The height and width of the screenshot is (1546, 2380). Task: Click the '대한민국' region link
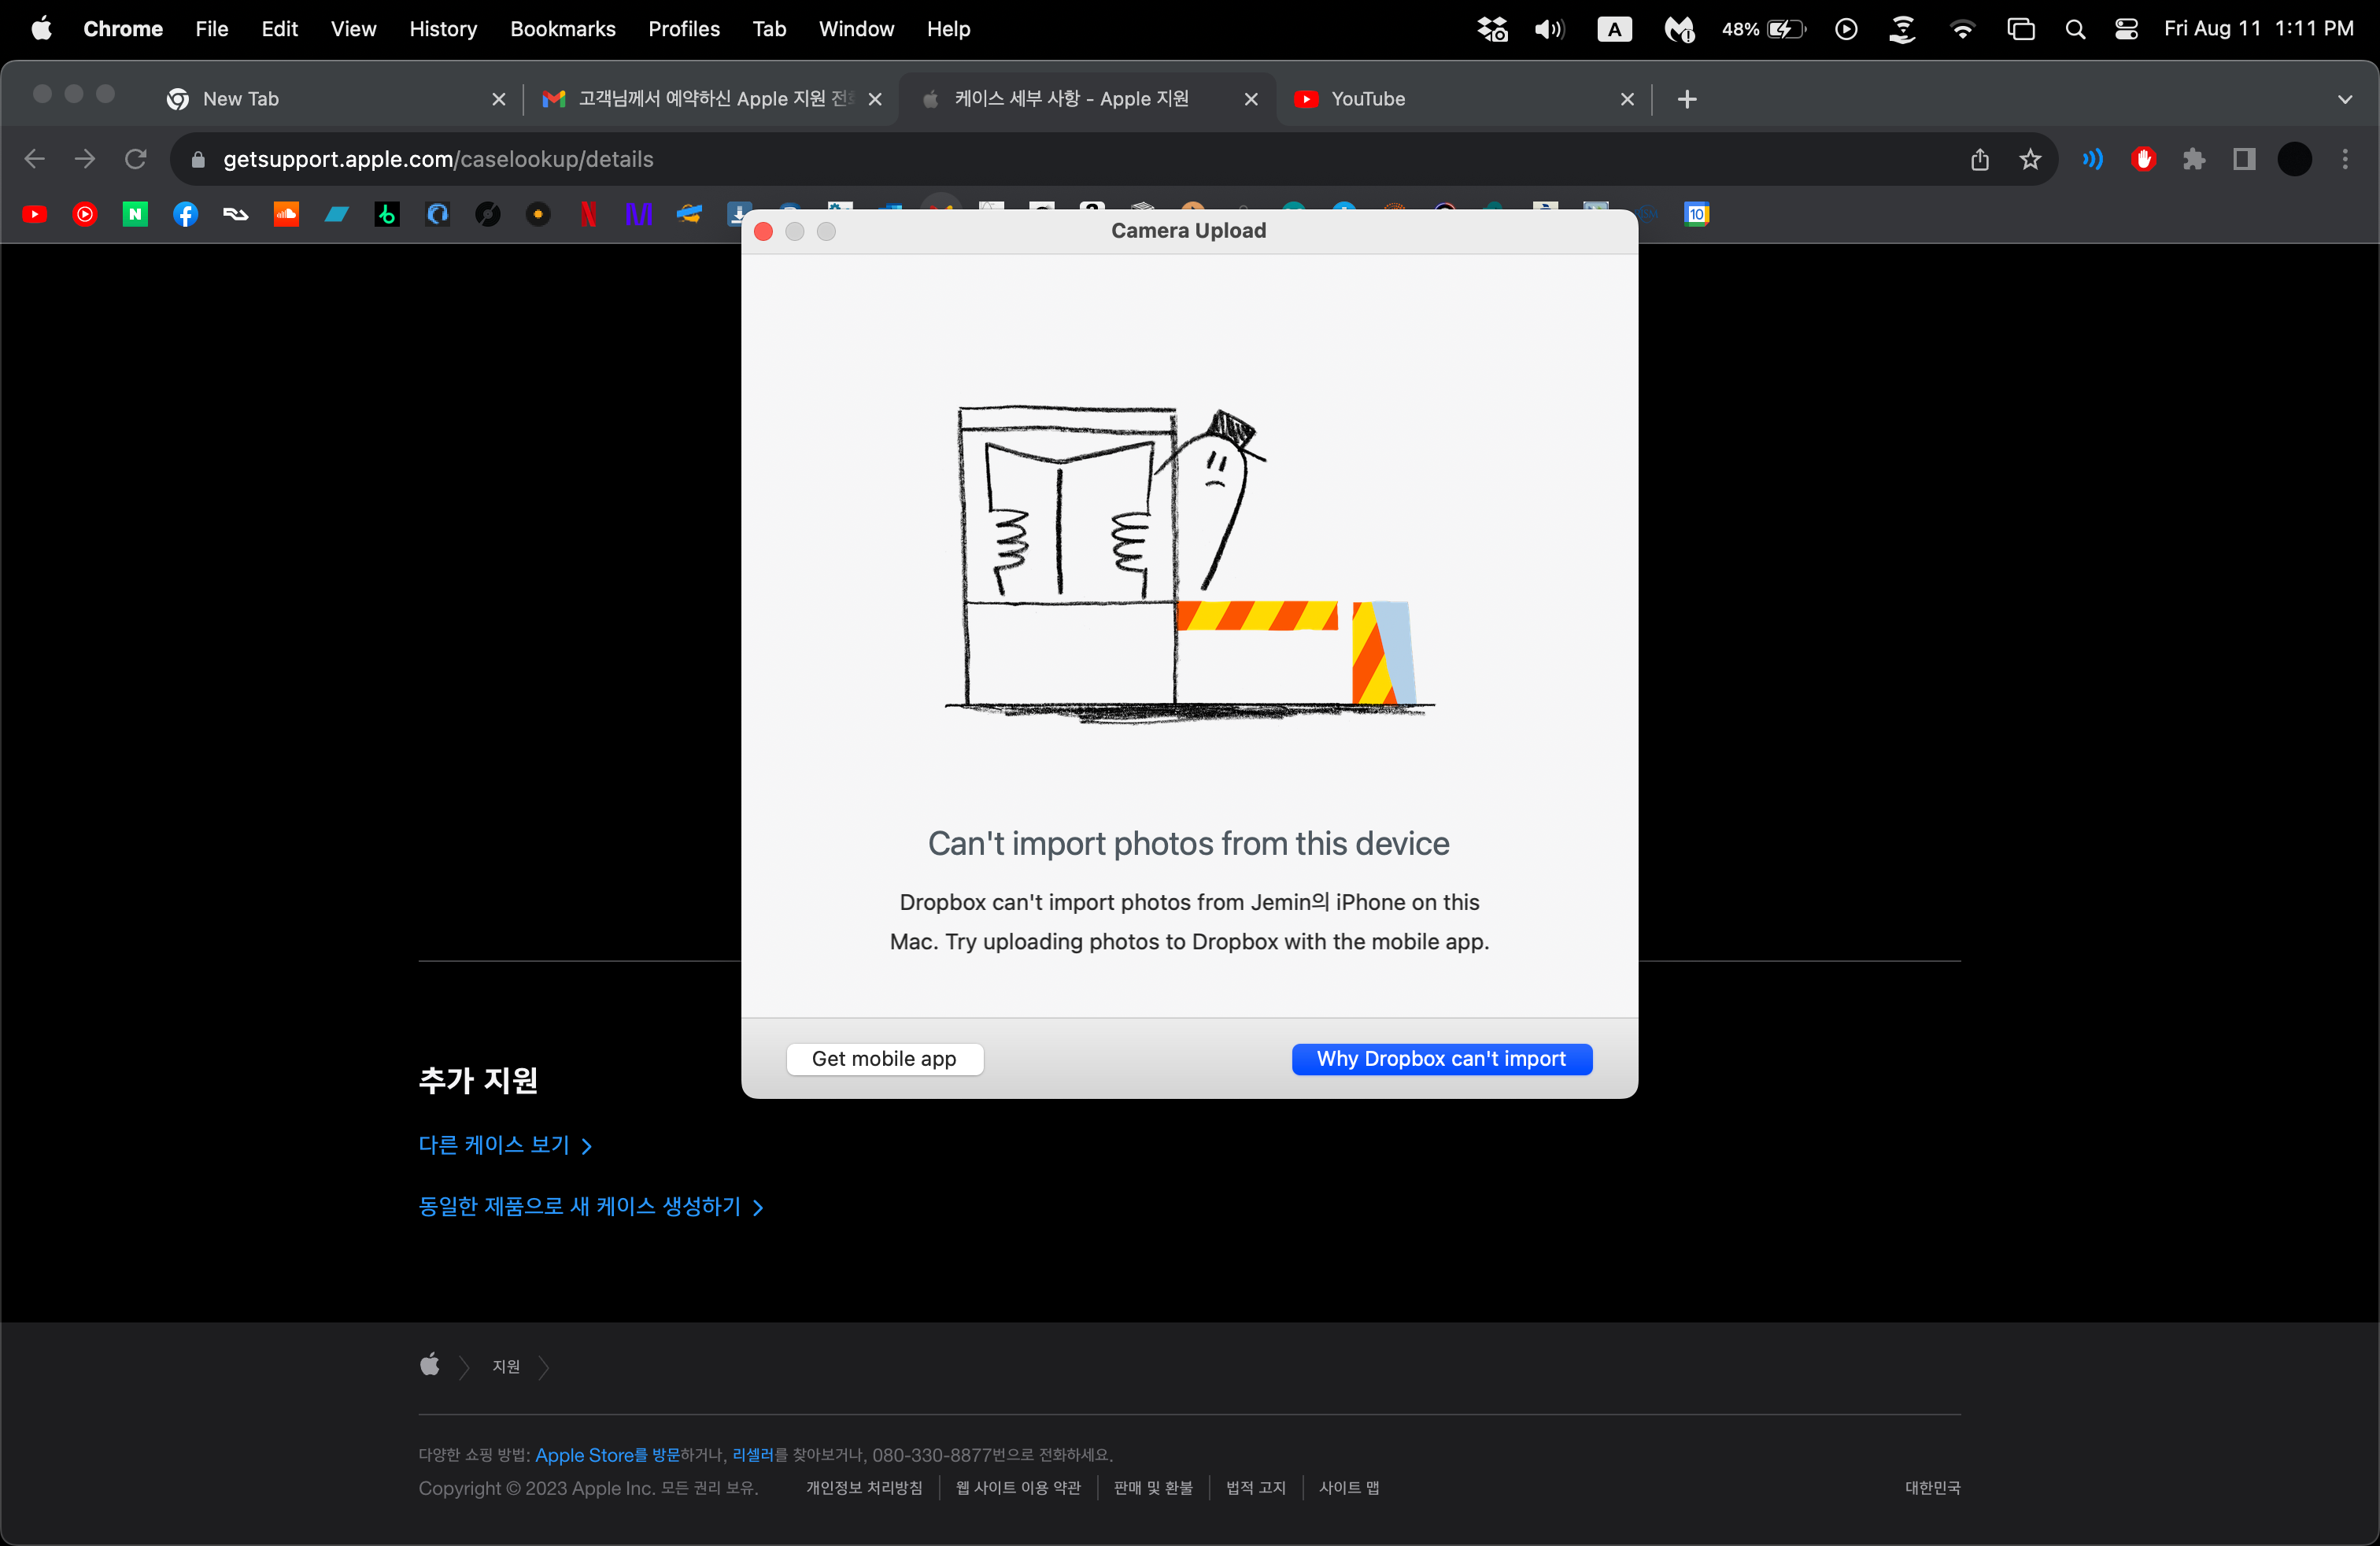(1932, 1488)
